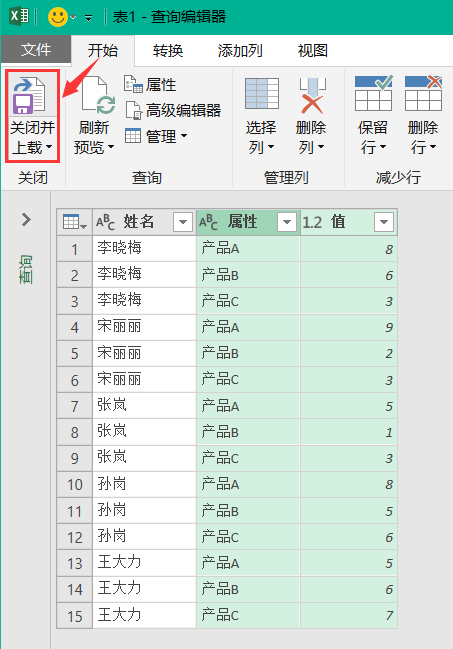
Task: Expand the 保留行 dropdown label
Action: 373,137
